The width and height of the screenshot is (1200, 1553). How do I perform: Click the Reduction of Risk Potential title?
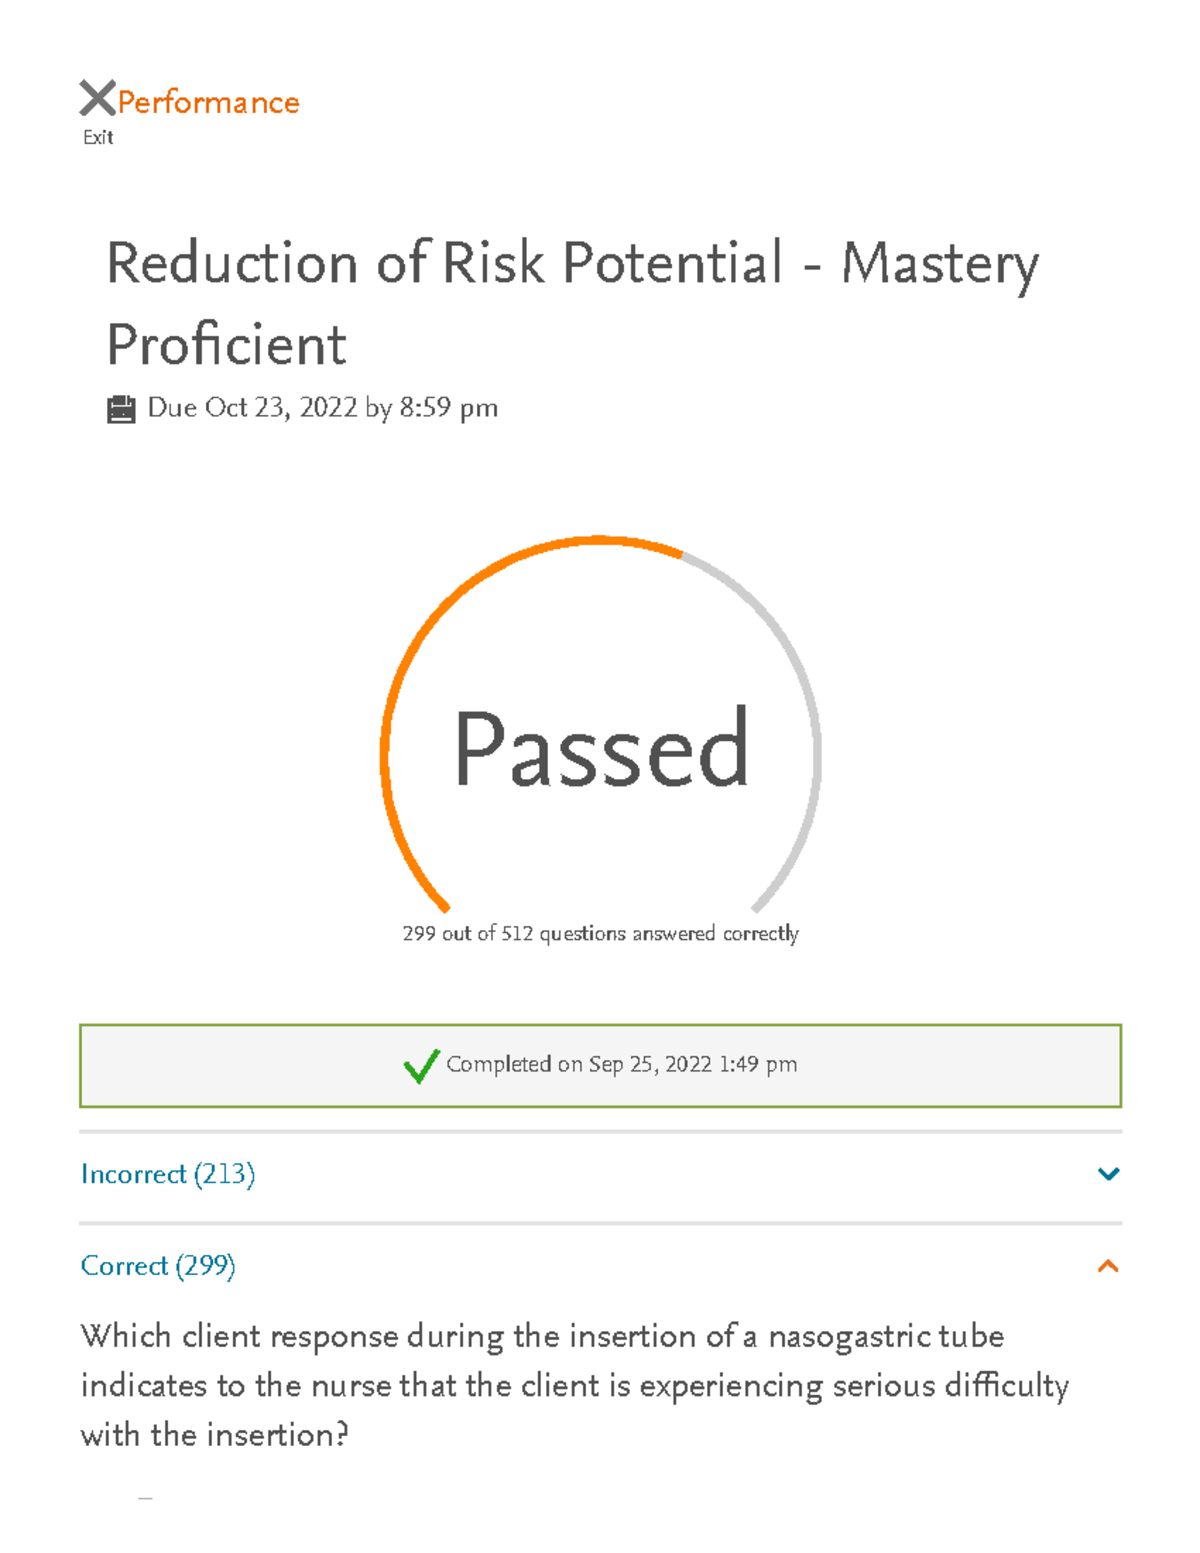[573, 264]
